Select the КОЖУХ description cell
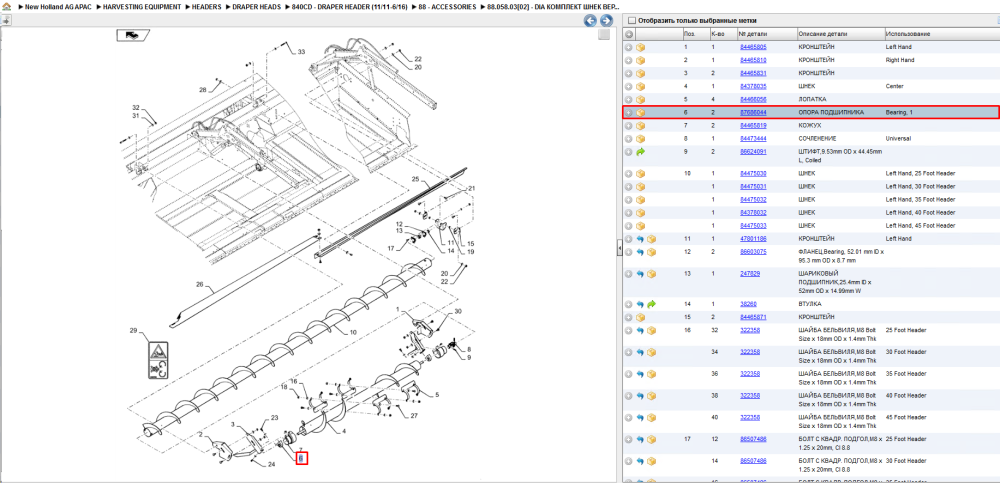The image size is (1000, 483). pyautogui.click(x=809, y=126)
